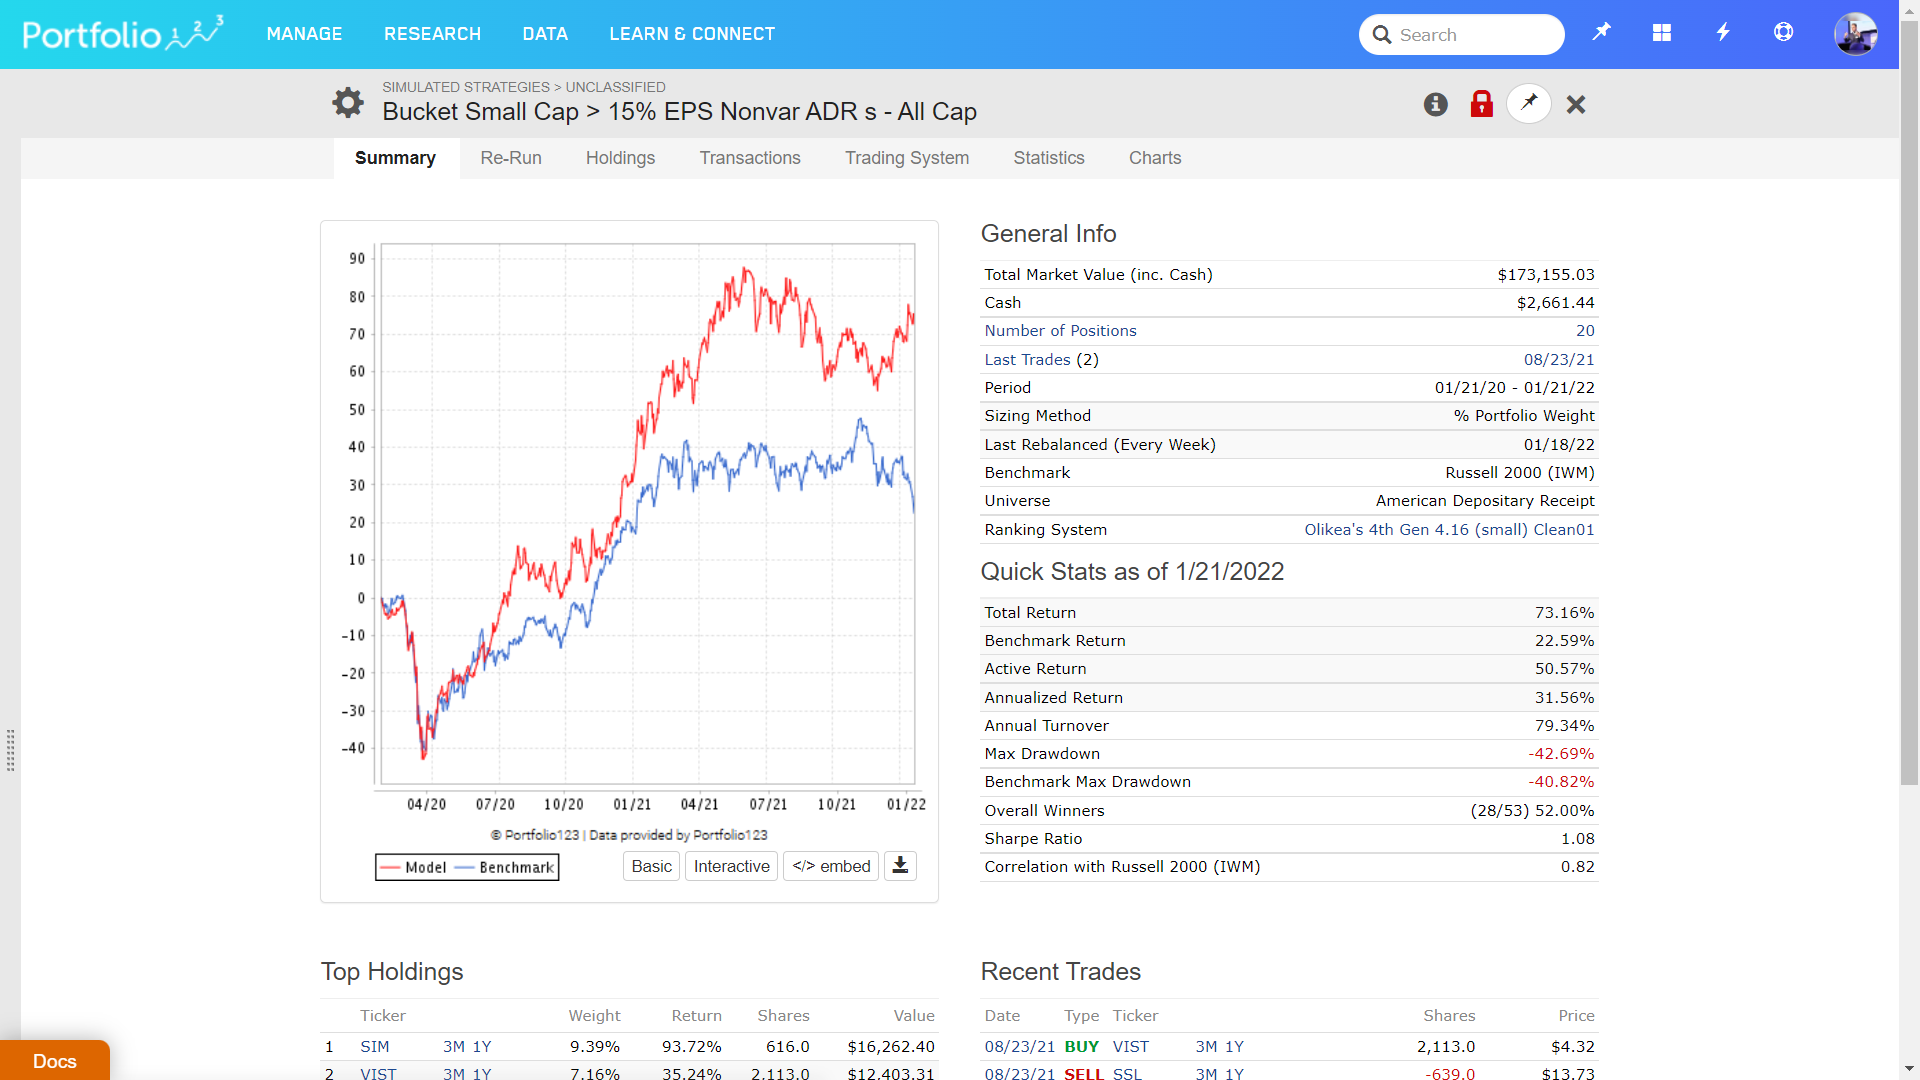Image resolution: width=1920 pixels, height=1080 pixels.
Task: Open the Olikea's 4th Gen ranking system link
Action: 1448,529
